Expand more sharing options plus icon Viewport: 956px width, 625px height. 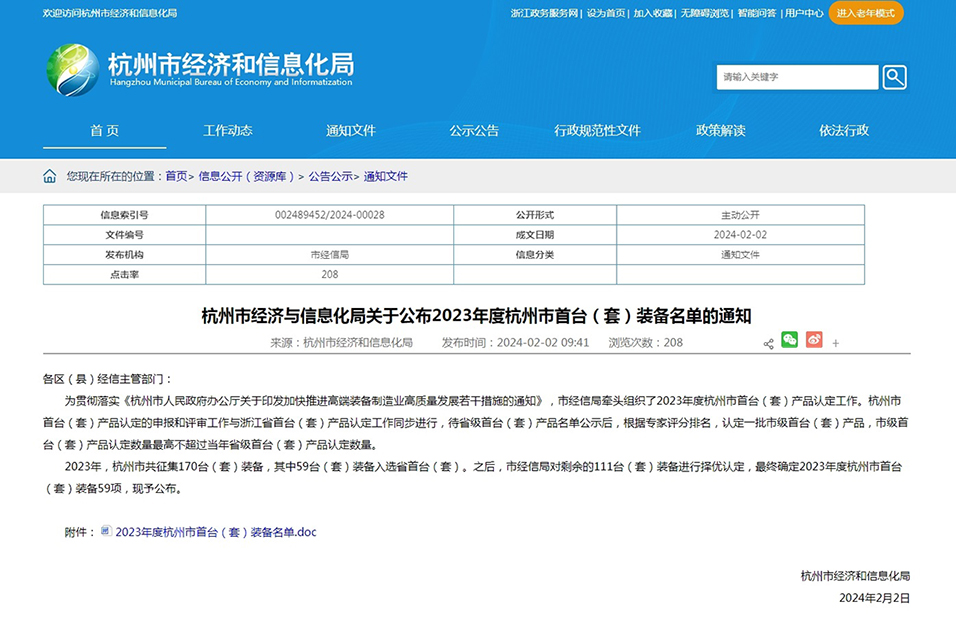(836, 343)
